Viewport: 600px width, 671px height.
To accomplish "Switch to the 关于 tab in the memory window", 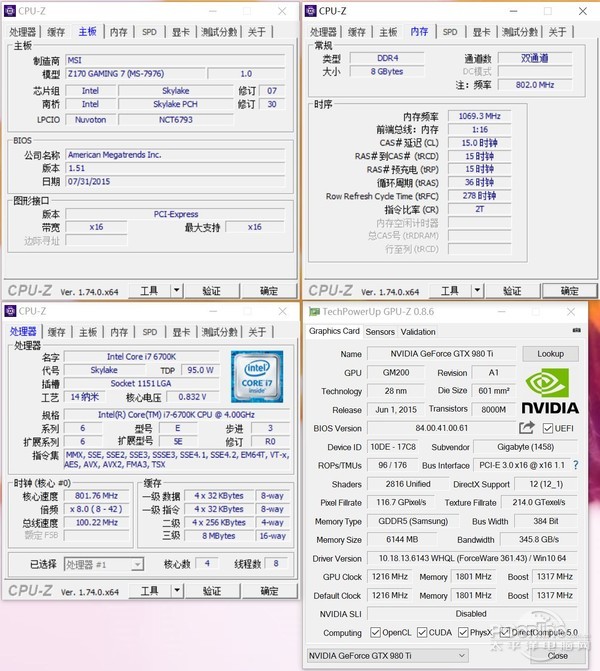I will pos(558,32).
